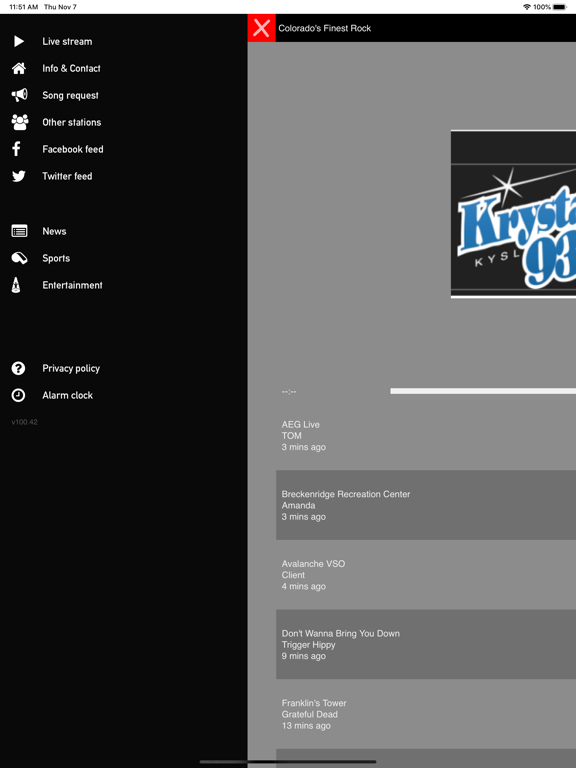Select the Privacy policy menu label
Image resolution: width=576 pixels, height=768 pixels.
coord(71,368)
